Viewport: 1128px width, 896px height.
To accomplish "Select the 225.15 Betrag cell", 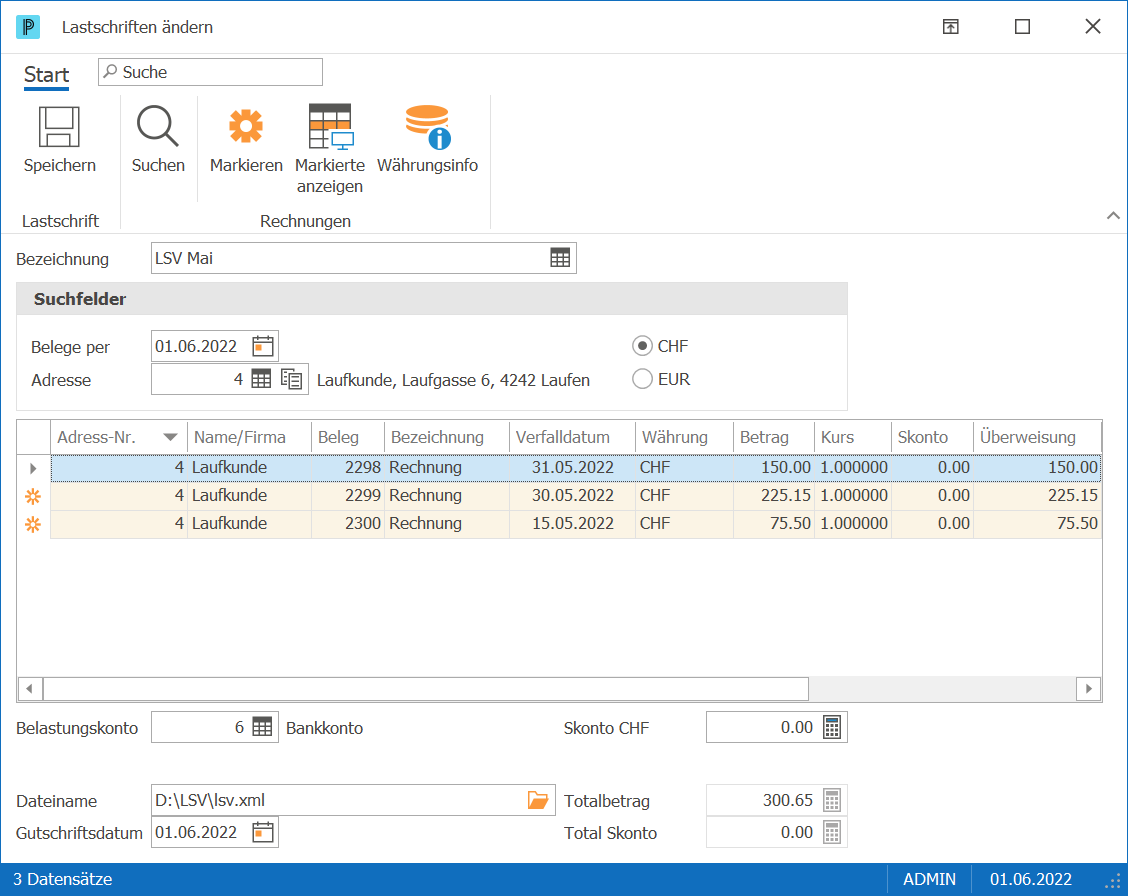I will click(x=773, y=495).
